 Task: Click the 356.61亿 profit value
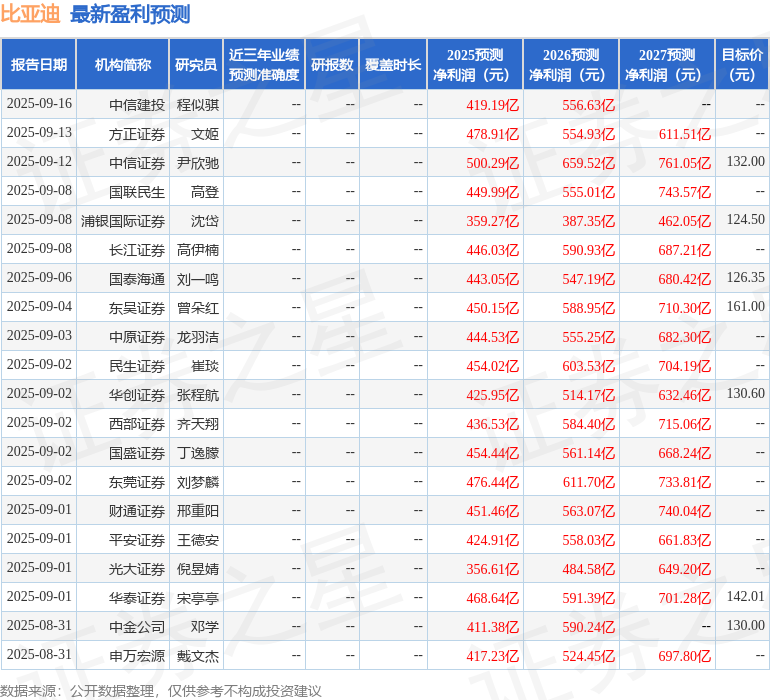pyautogui.click(x=493, y=568)
